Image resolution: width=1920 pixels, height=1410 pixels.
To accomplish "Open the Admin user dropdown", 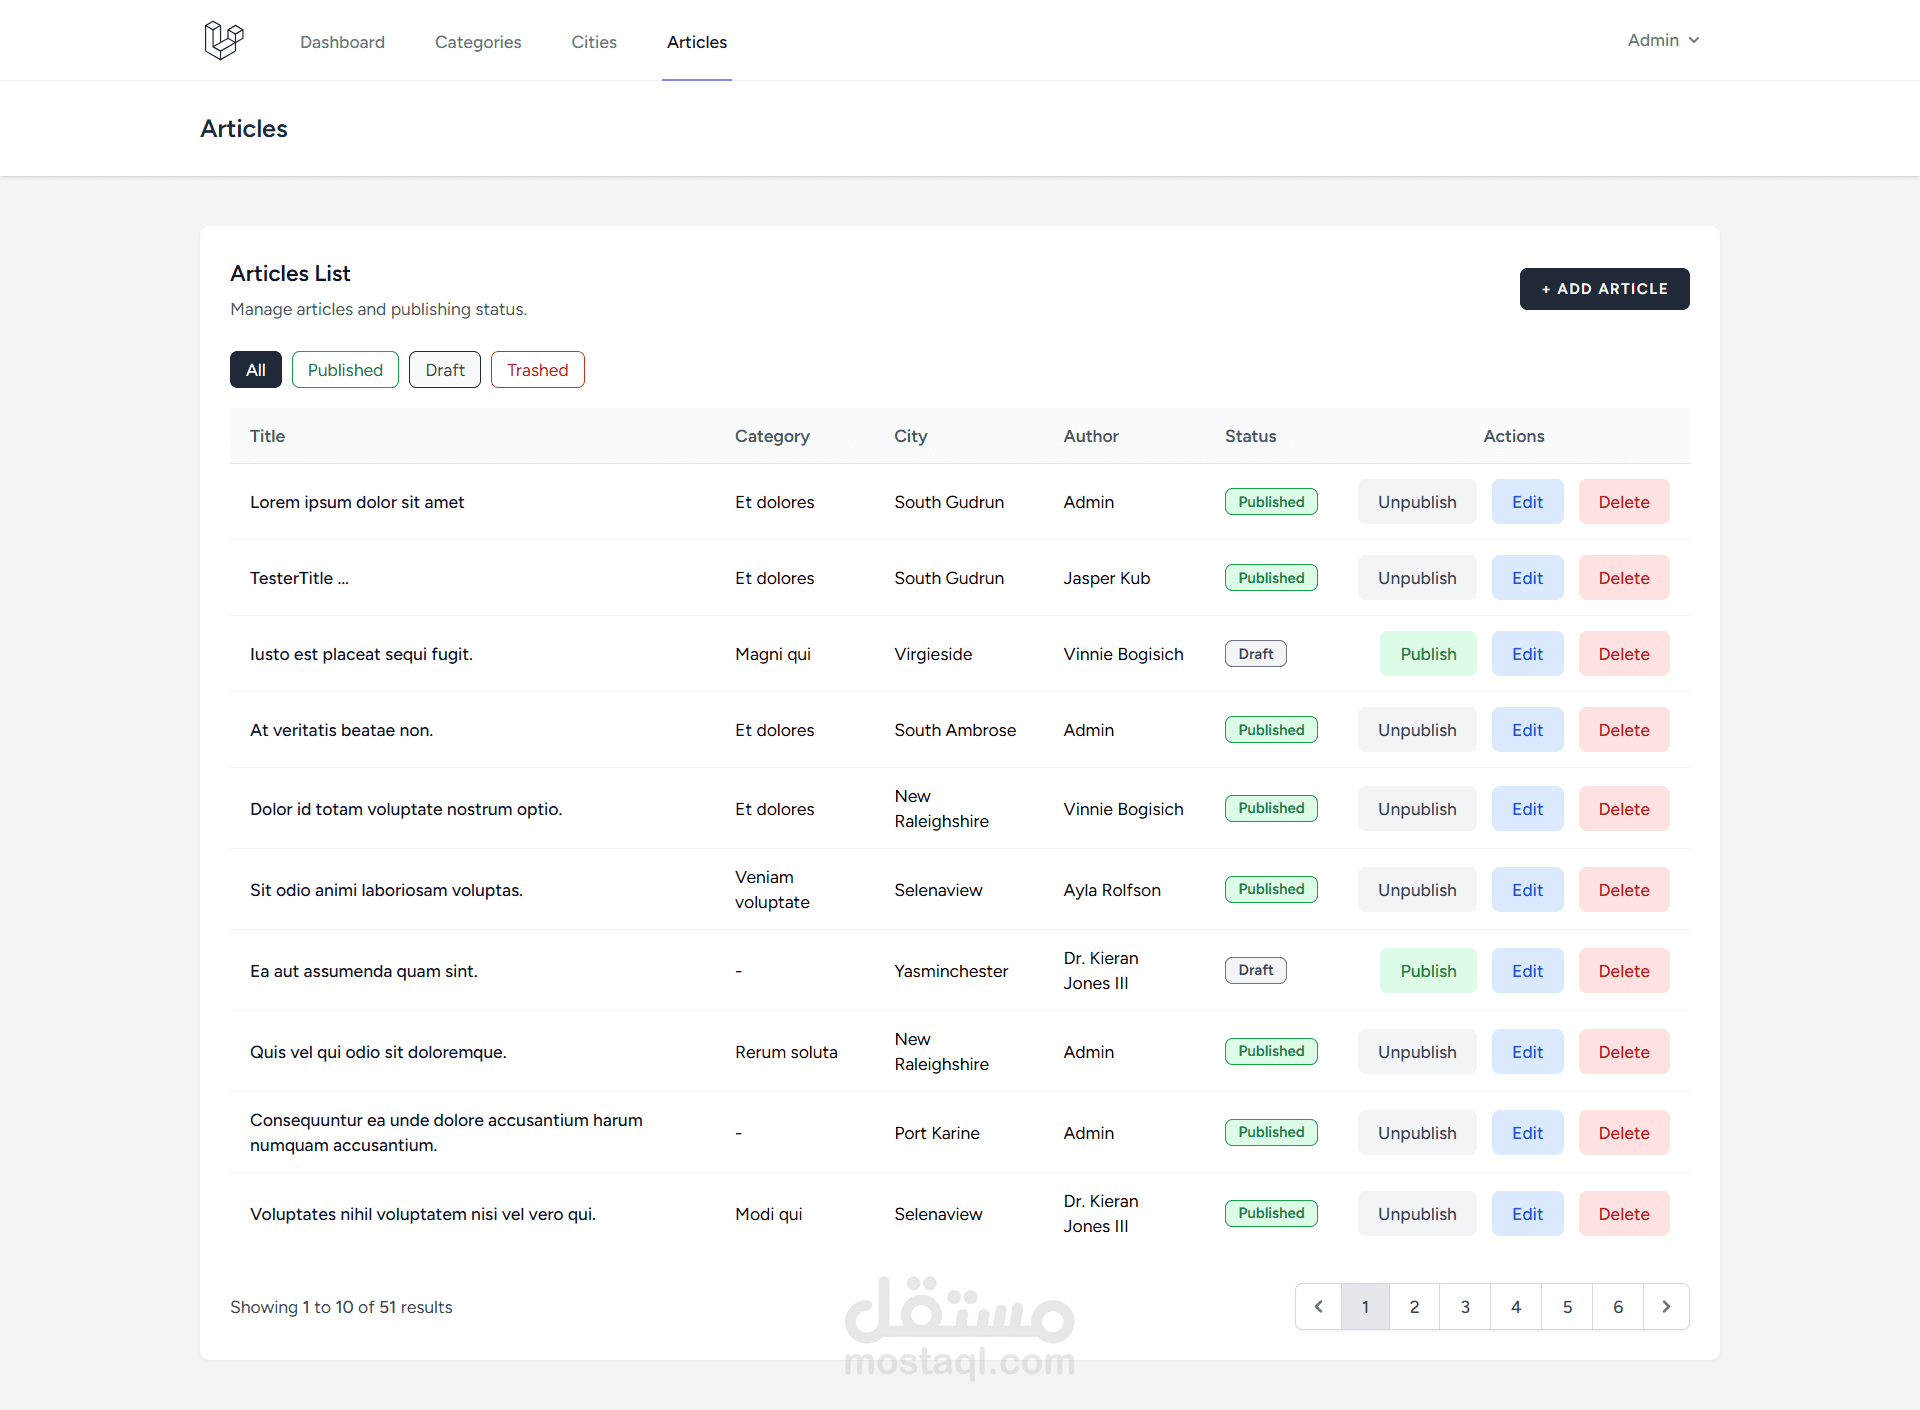I will [1663, 41].
